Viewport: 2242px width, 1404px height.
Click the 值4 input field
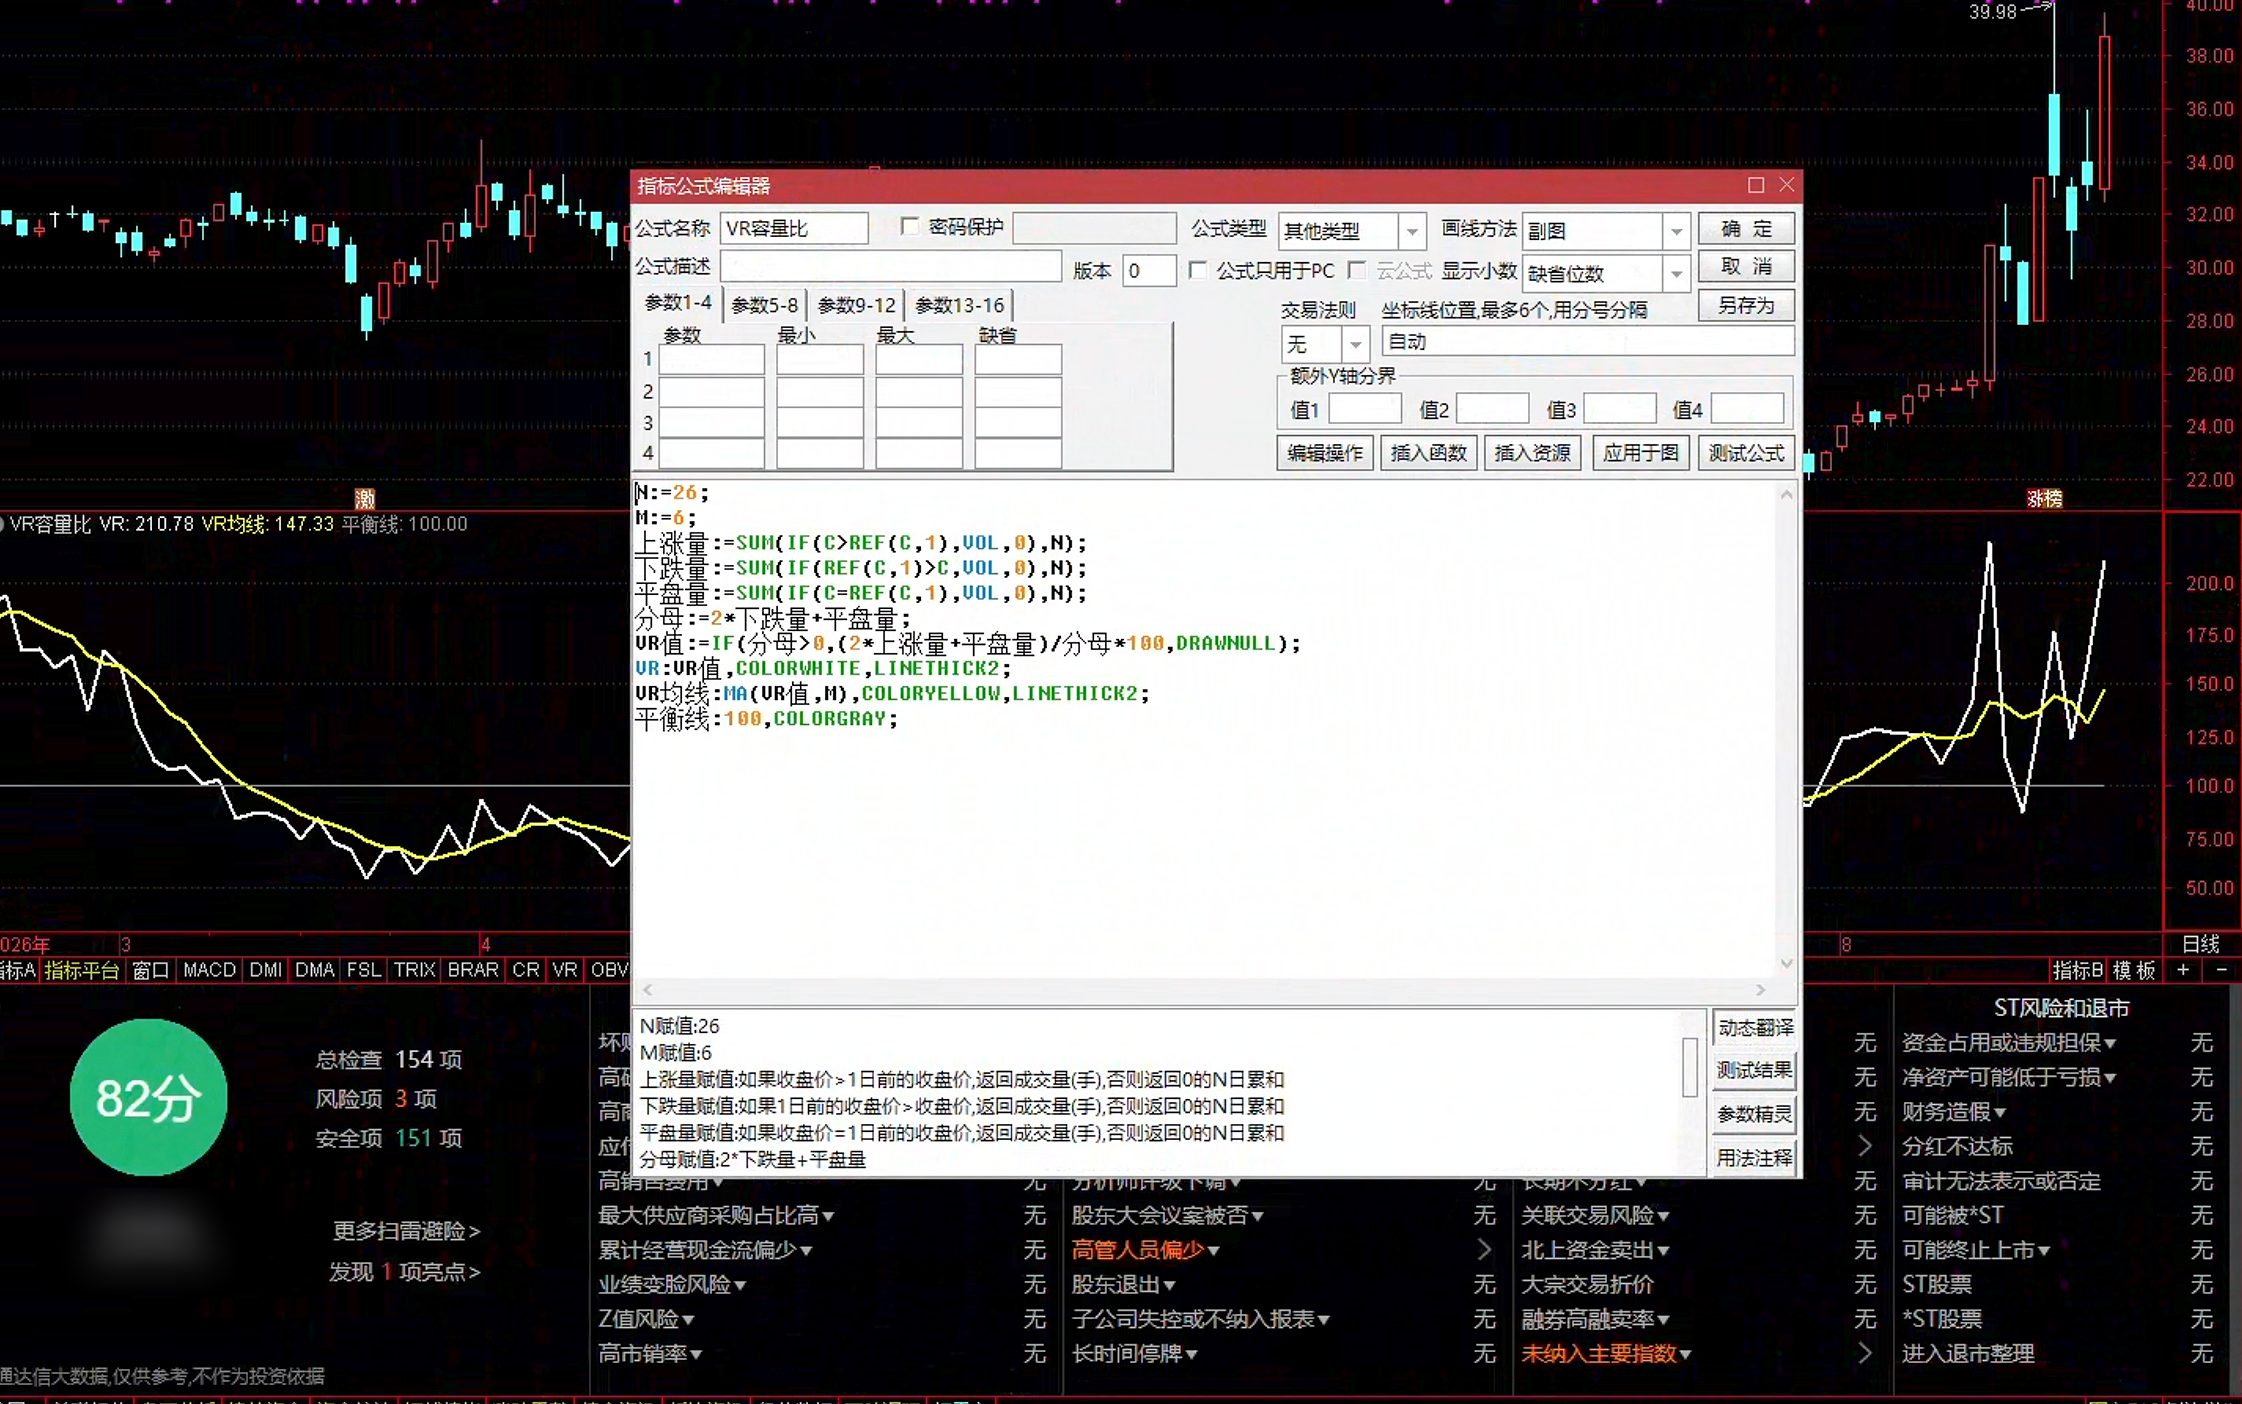click(1747, 409)
